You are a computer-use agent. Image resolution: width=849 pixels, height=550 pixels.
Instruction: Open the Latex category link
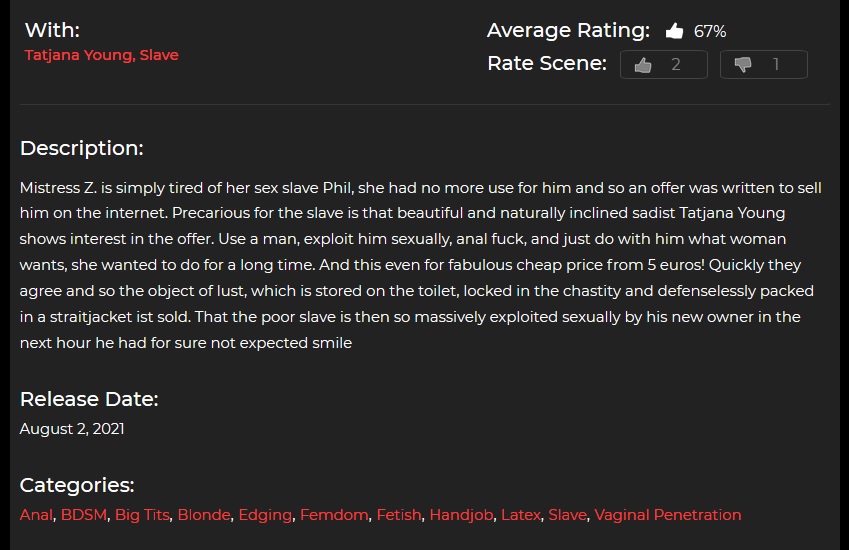pyautogui.click(x=521, y=515)
